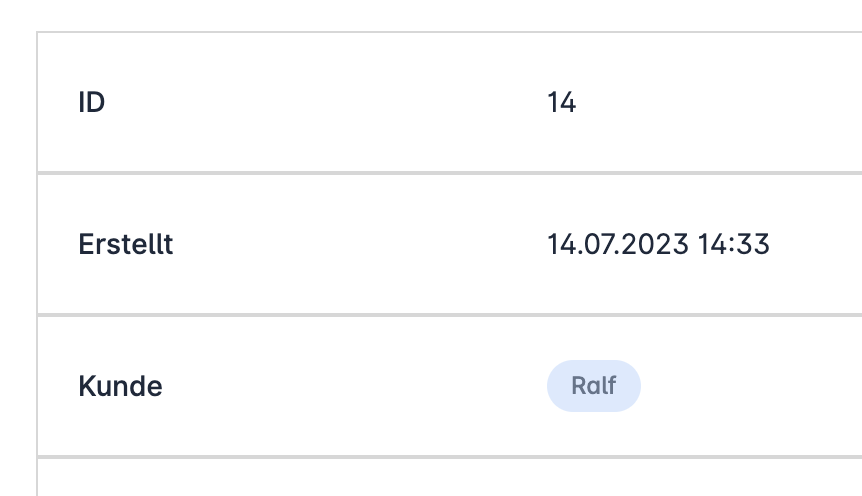
Task: Click the divider below the Kunde row
Action: click(x=400, y=457)
